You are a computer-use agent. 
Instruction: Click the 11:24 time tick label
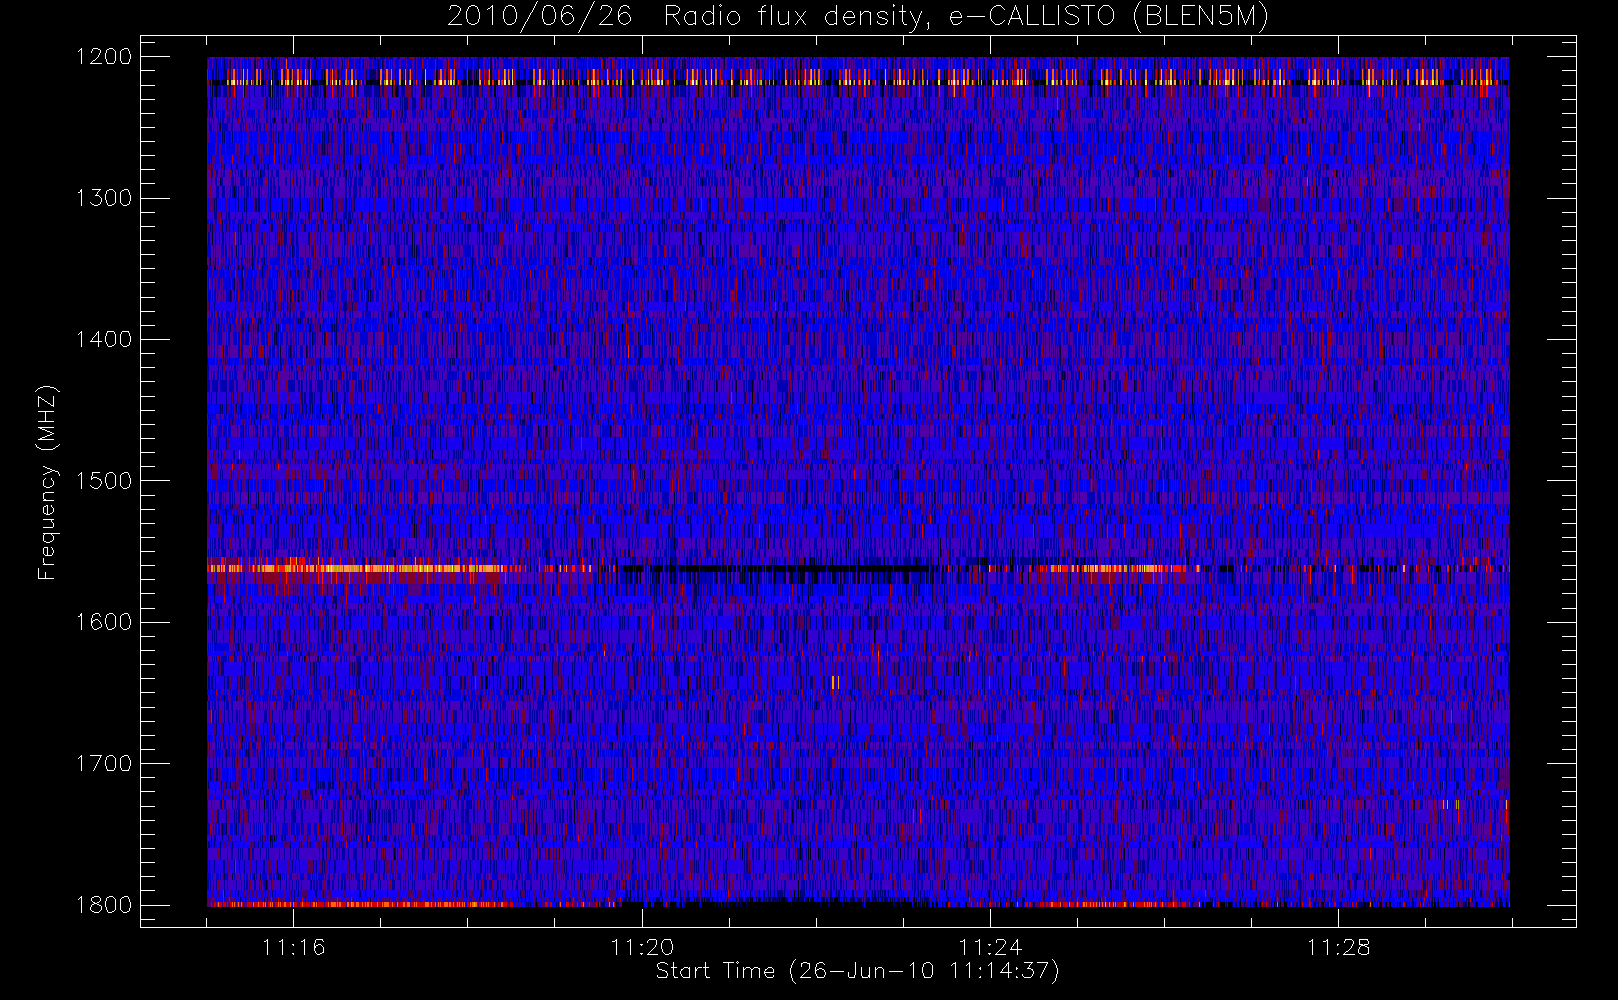(990, 947)
